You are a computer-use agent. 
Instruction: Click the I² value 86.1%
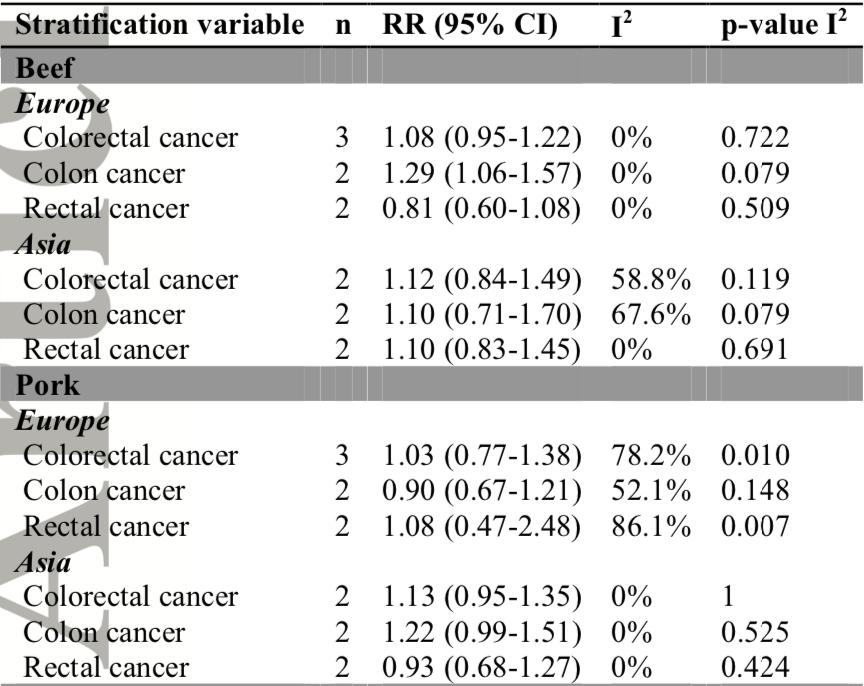pos(651,527)
